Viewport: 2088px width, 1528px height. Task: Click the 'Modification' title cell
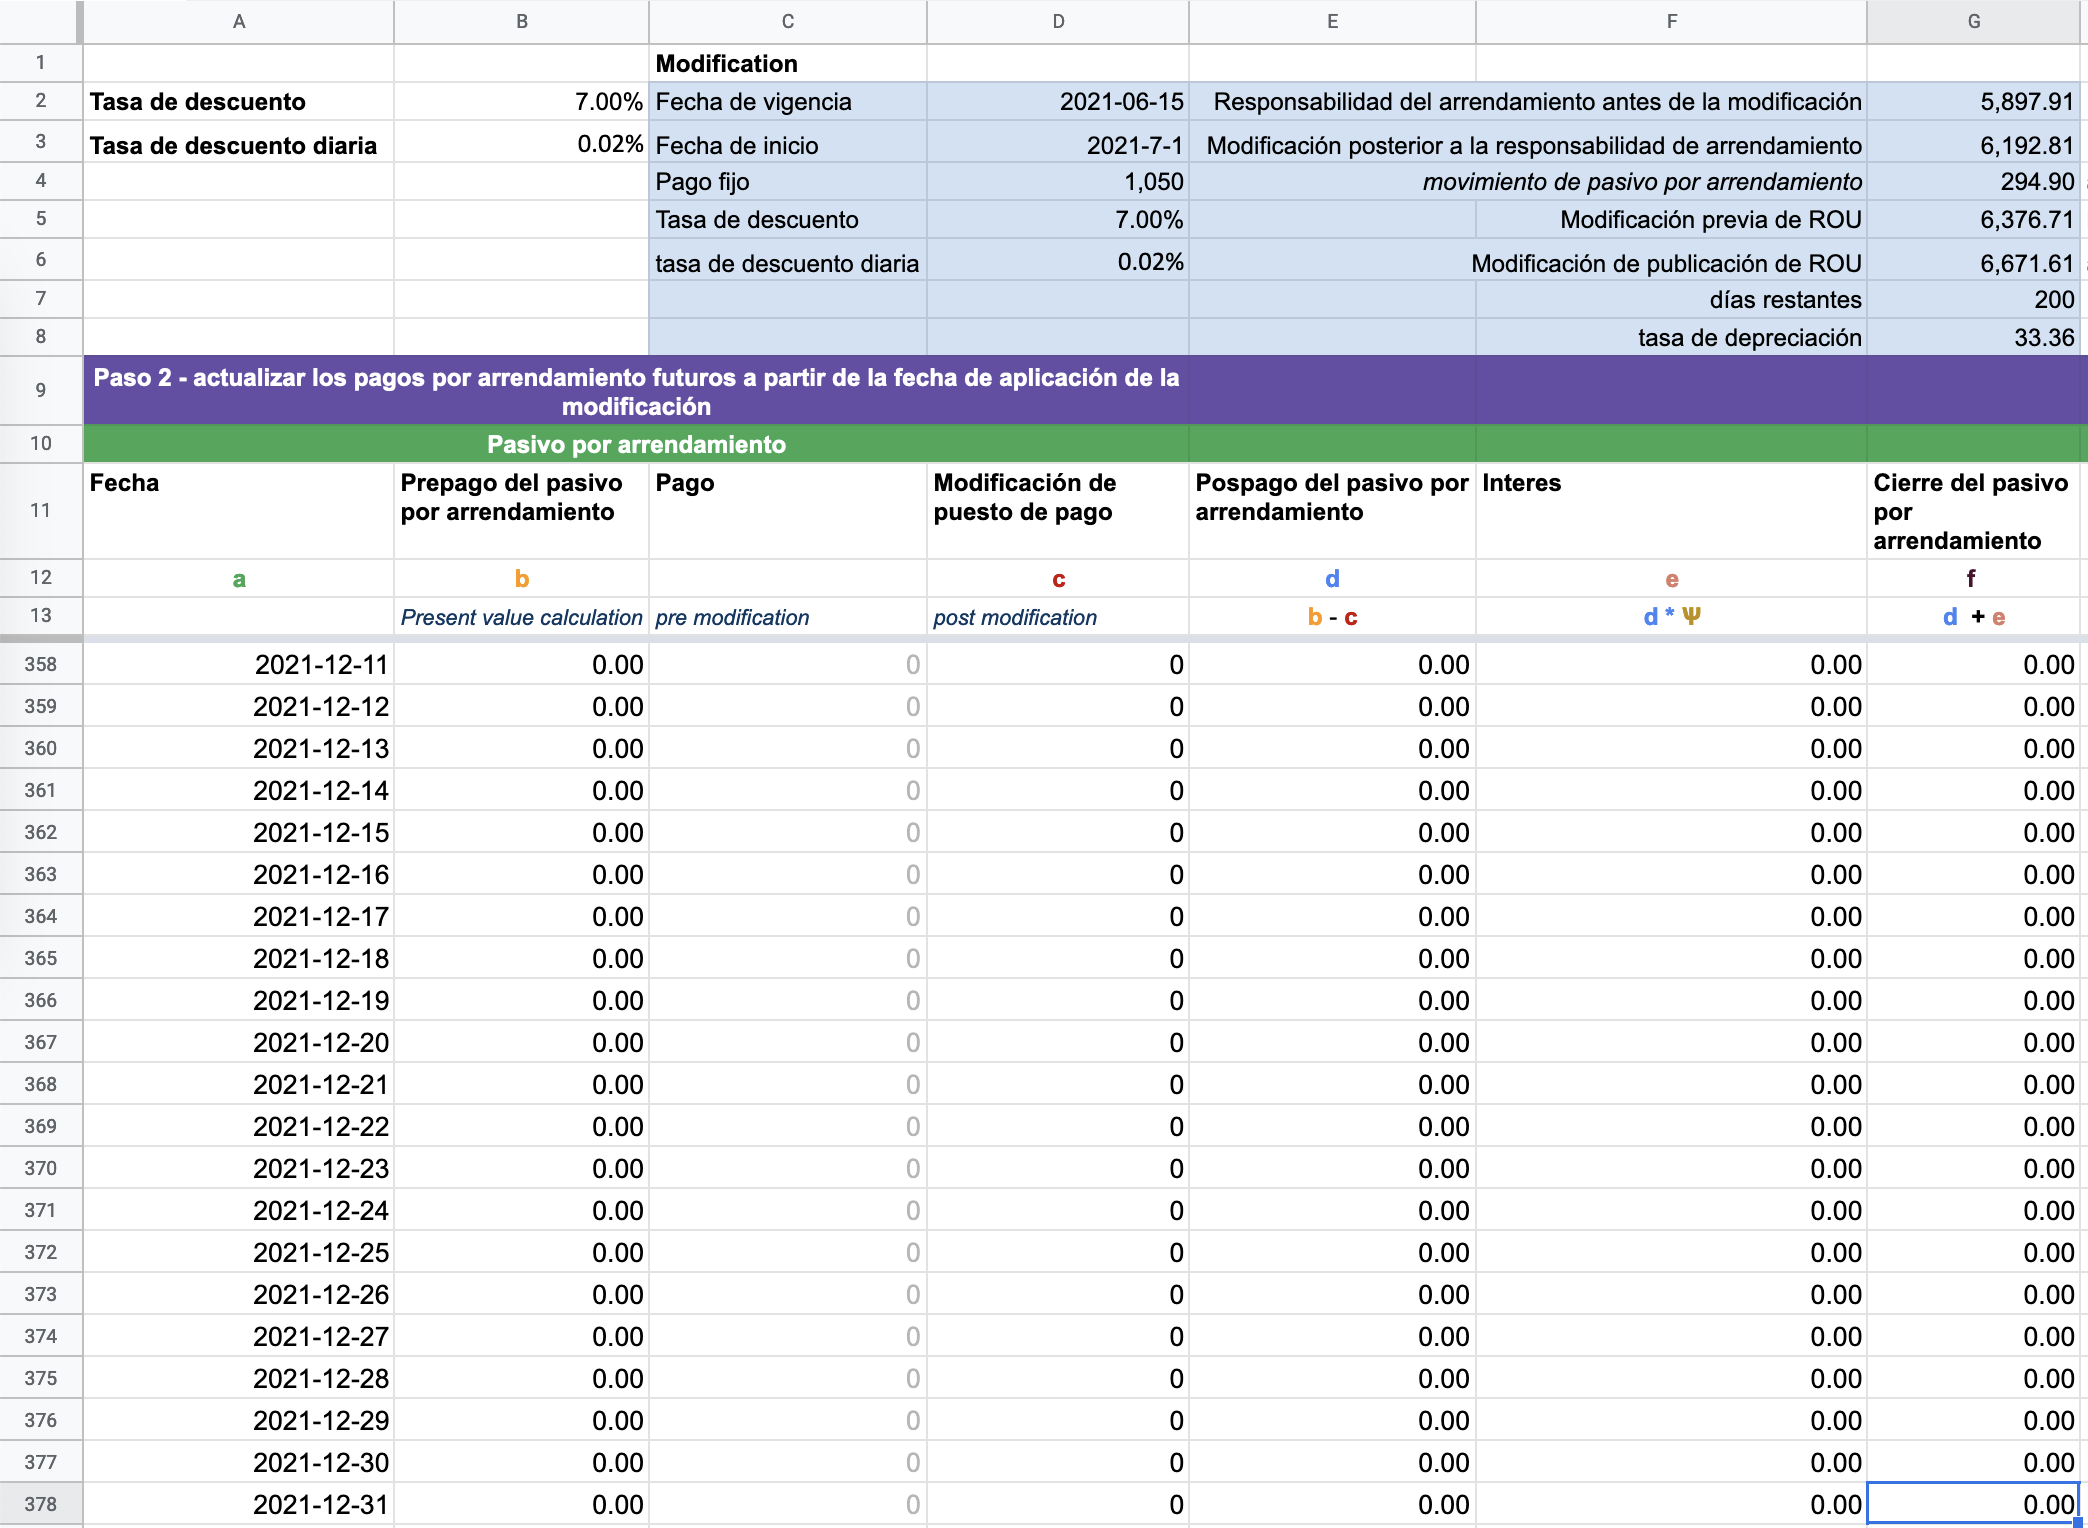788,63
